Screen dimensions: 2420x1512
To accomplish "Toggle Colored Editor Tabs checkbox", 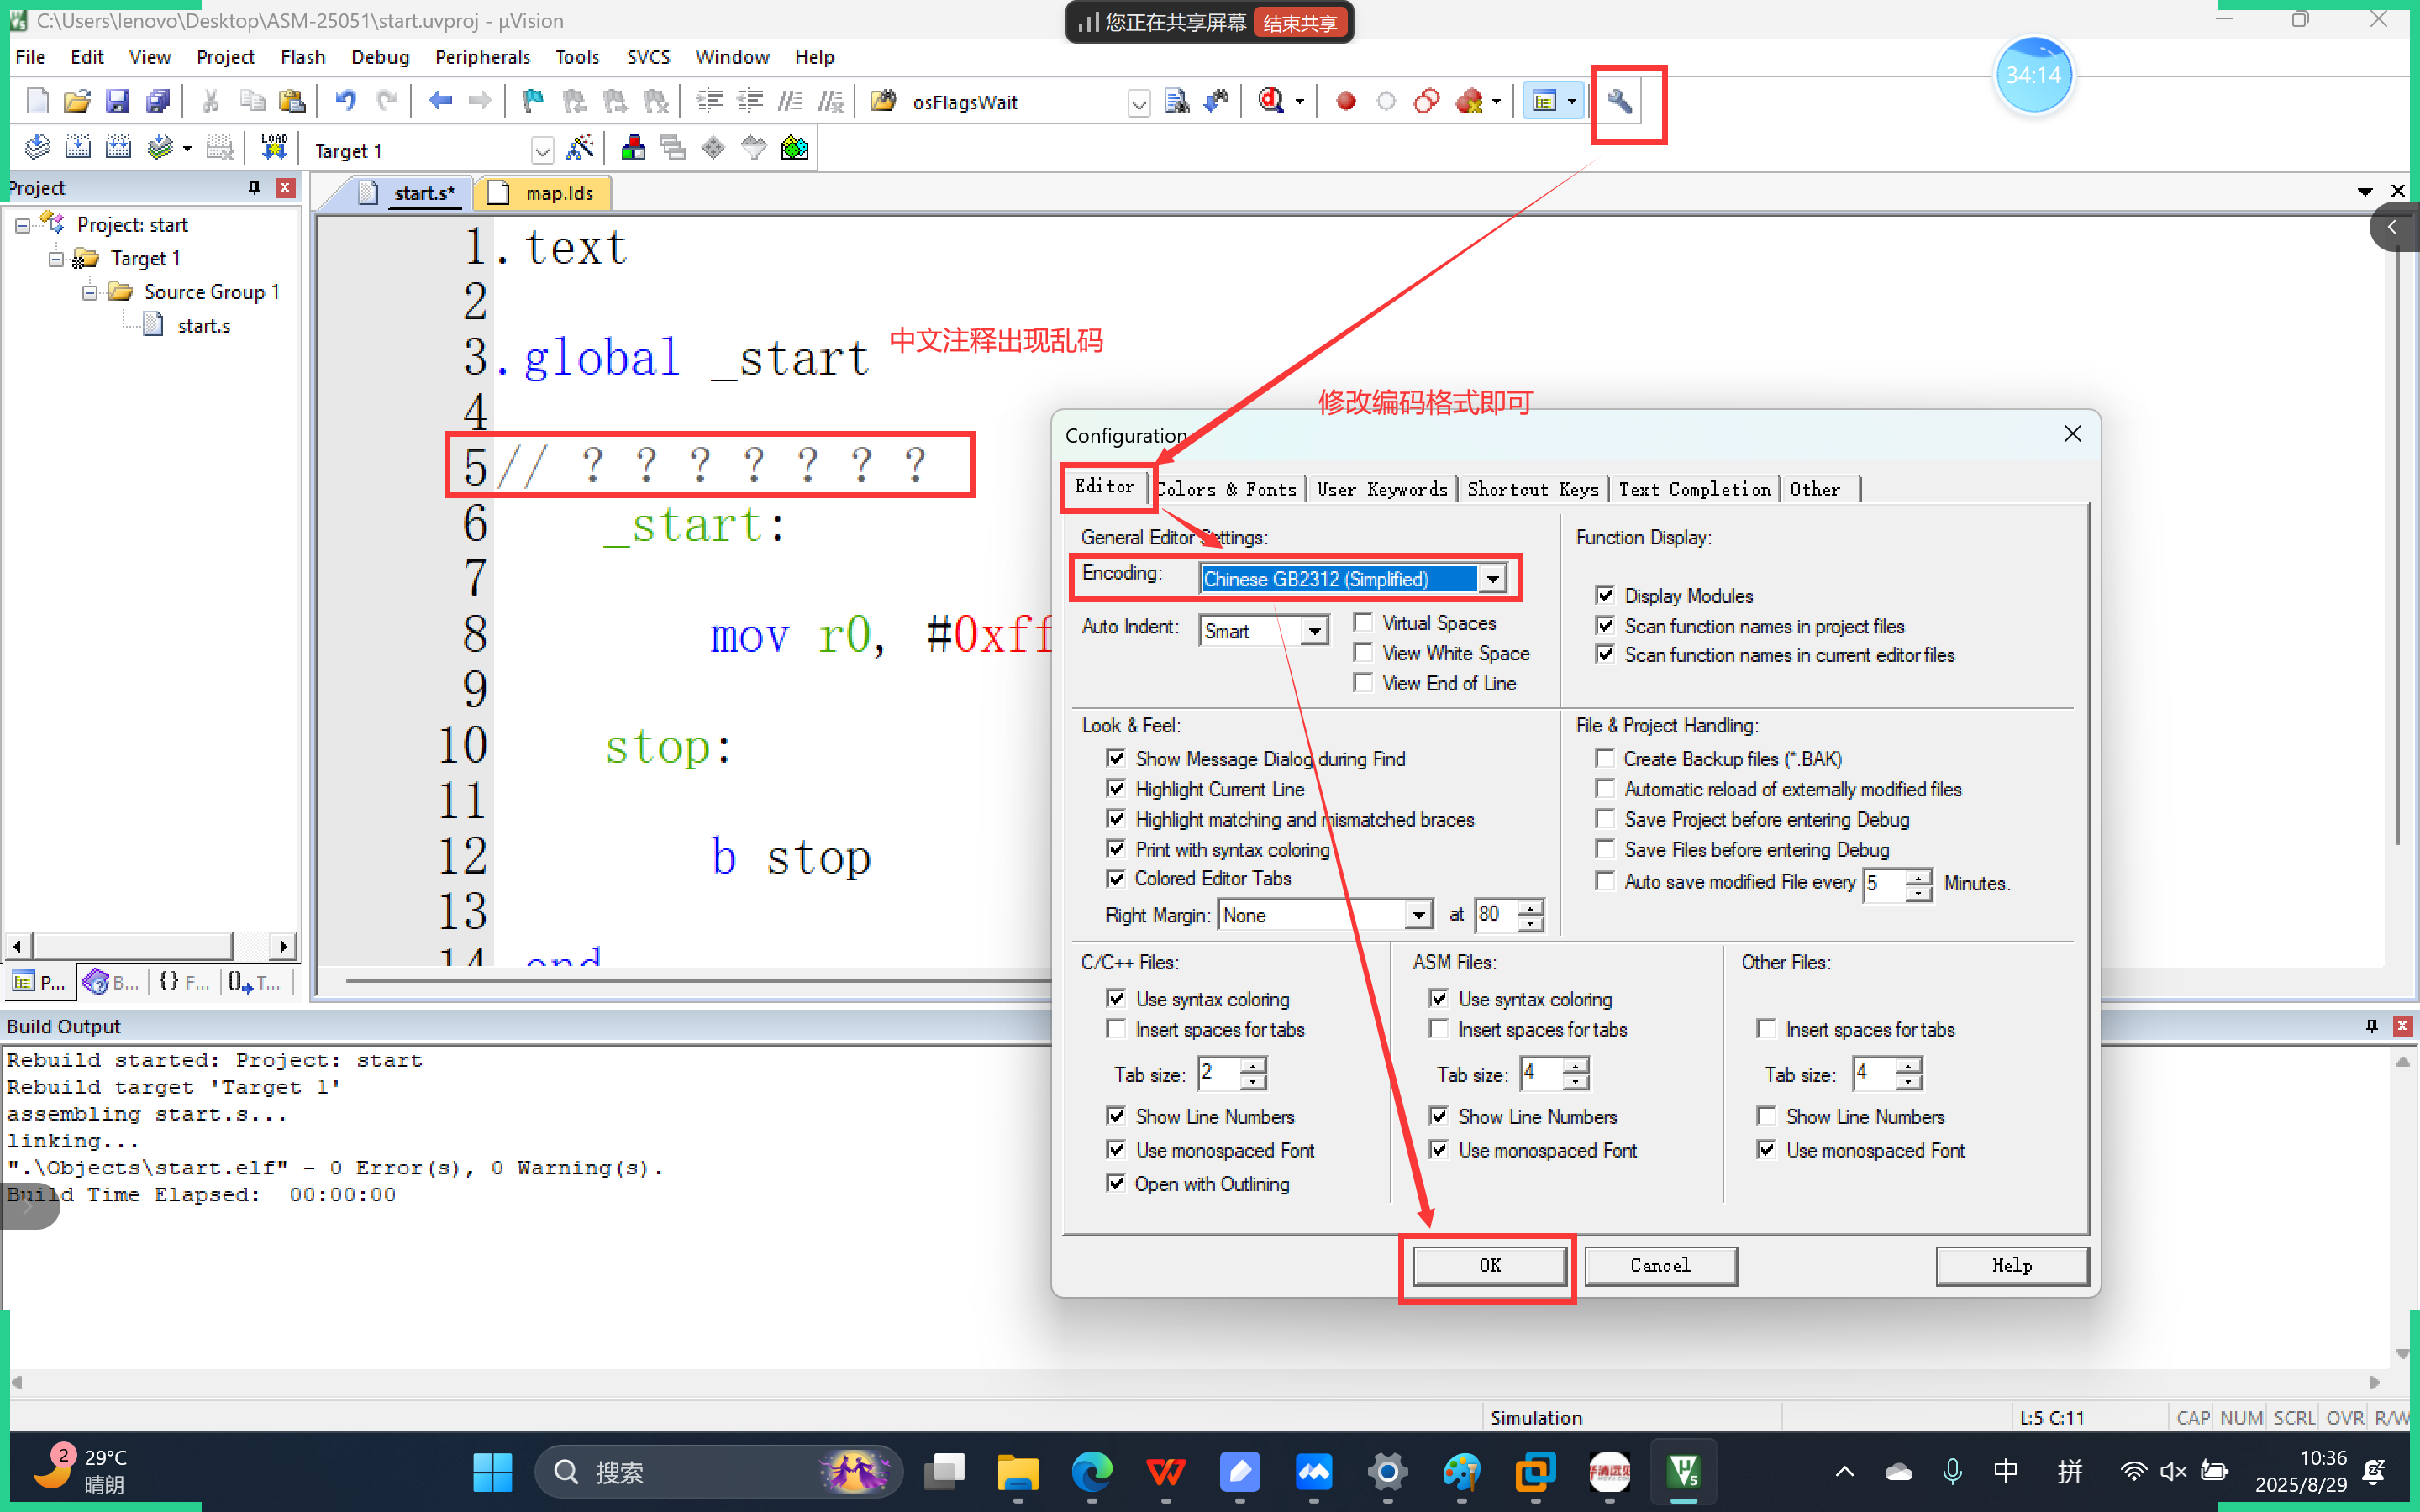I will [x=1116, y=878].
